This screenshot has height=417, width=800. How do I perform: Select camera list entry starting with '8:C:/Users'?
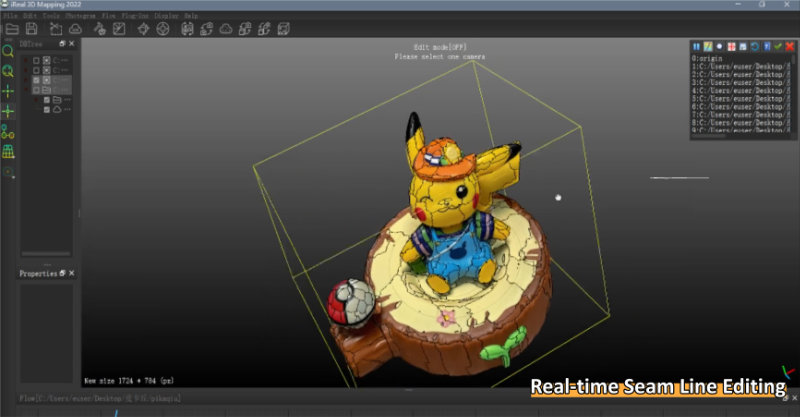741,122
